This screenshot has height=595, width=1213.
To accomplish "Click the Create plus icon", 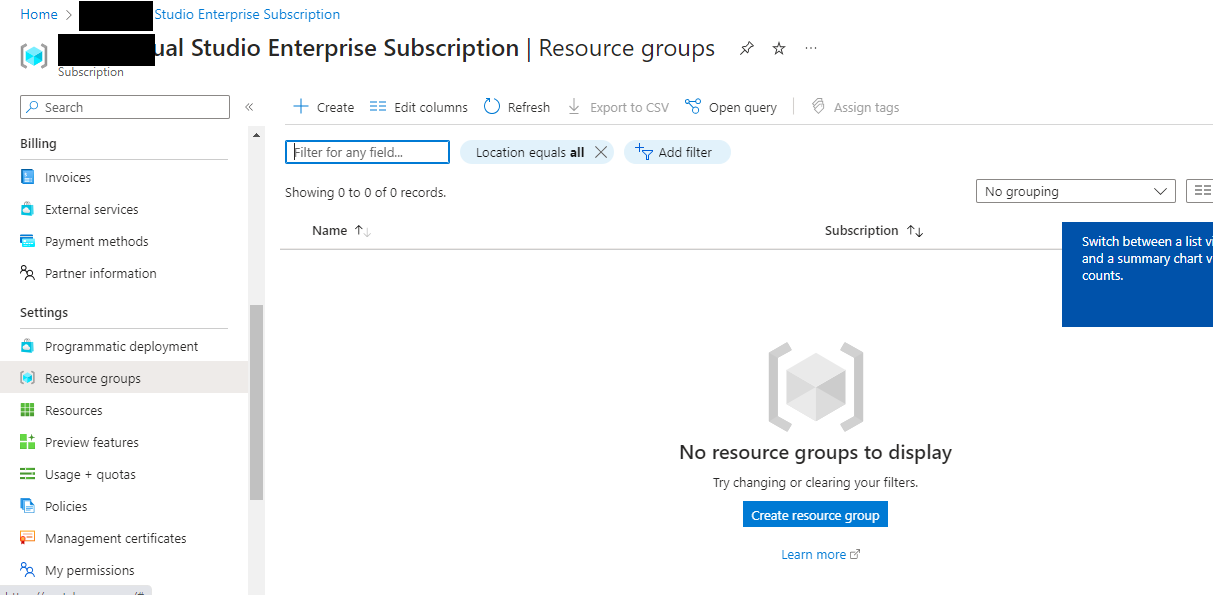I will [300, 106].
